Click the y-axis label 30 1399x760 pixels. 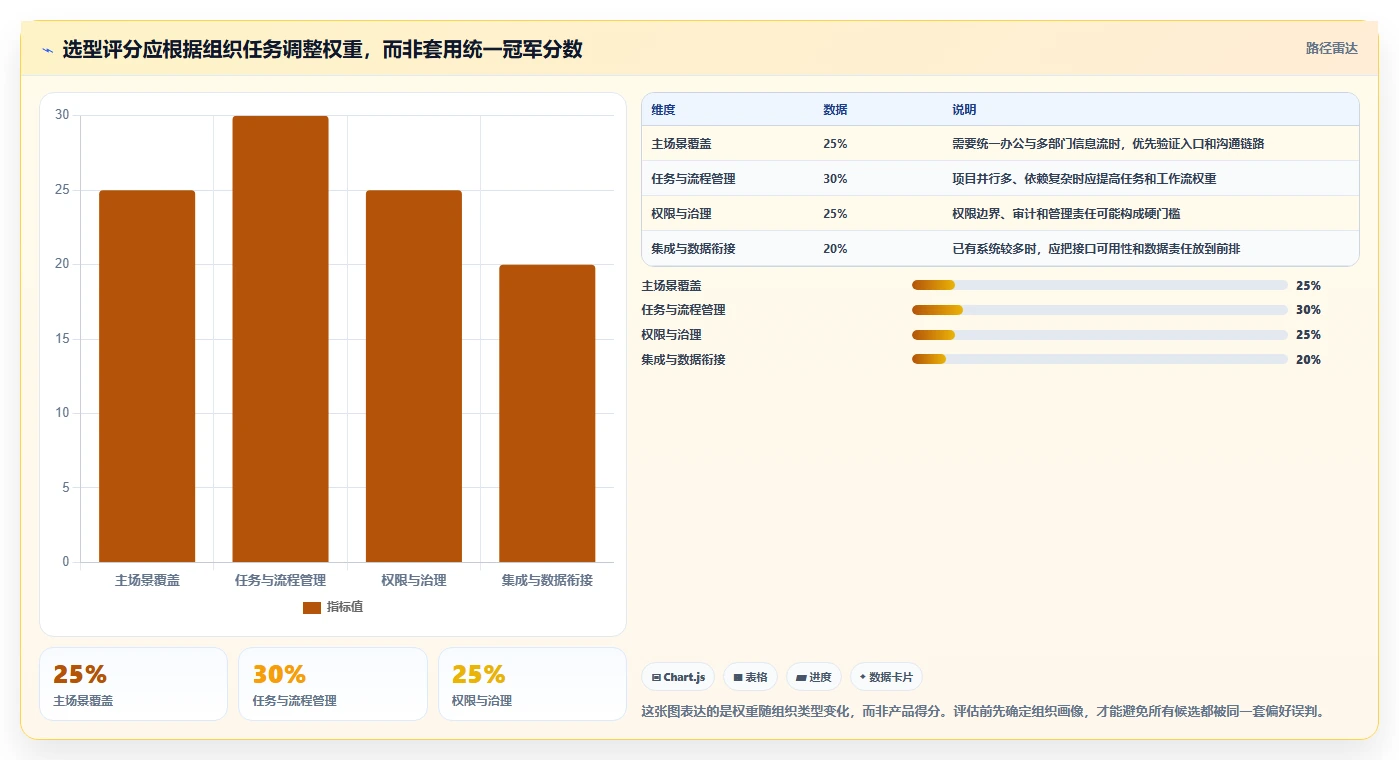[62, 115]
